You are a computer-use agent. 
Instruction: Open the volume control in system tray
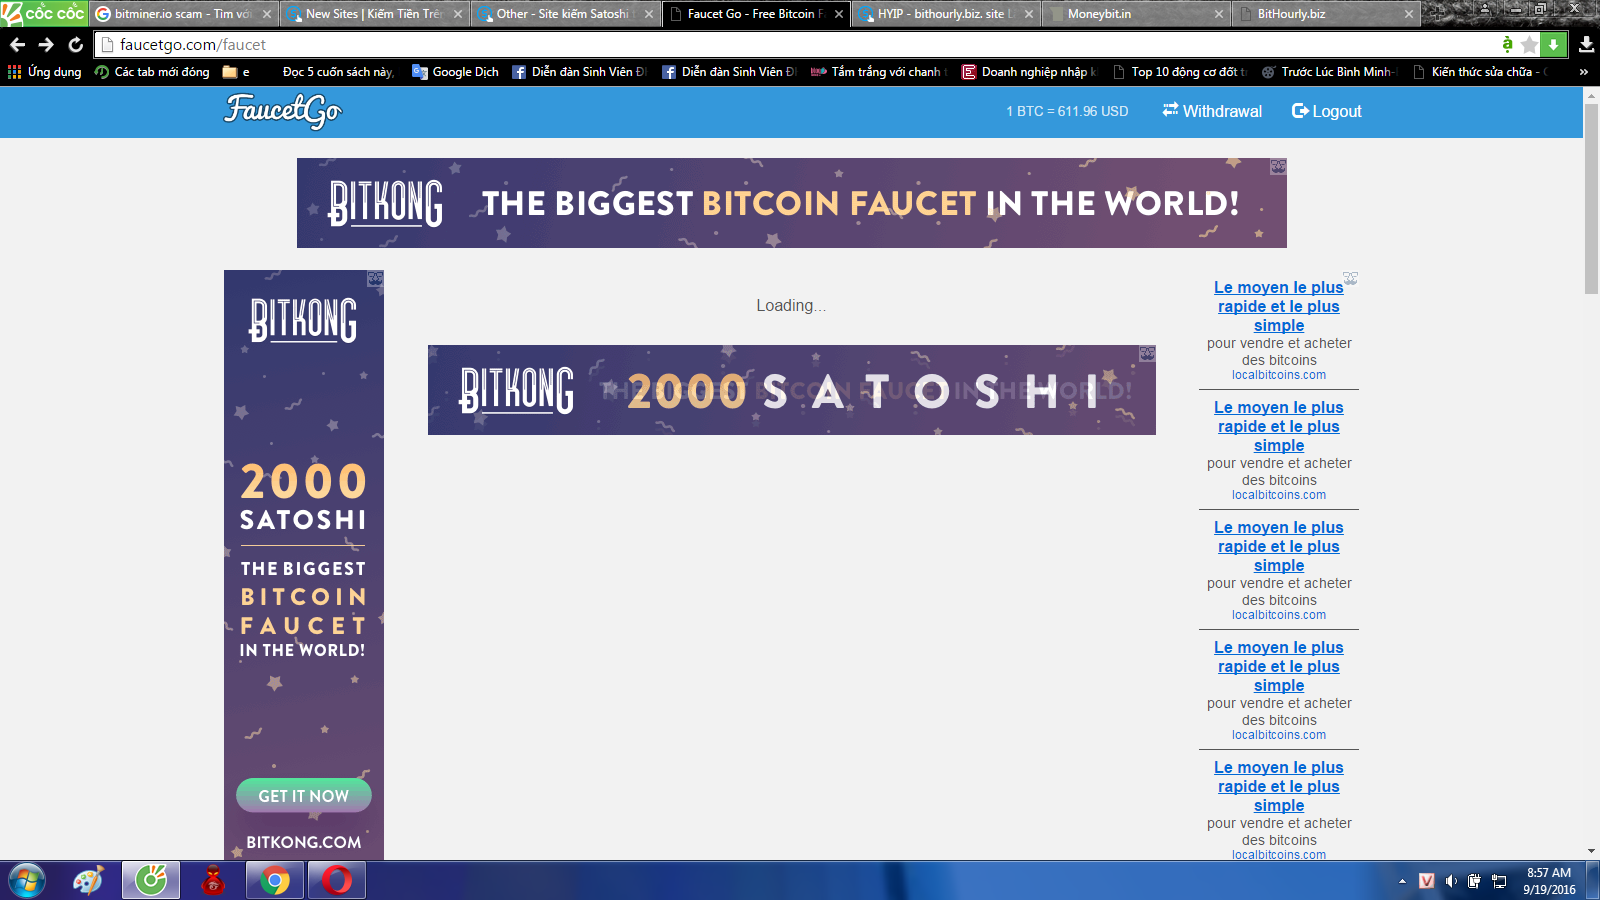click(1451, 881)
